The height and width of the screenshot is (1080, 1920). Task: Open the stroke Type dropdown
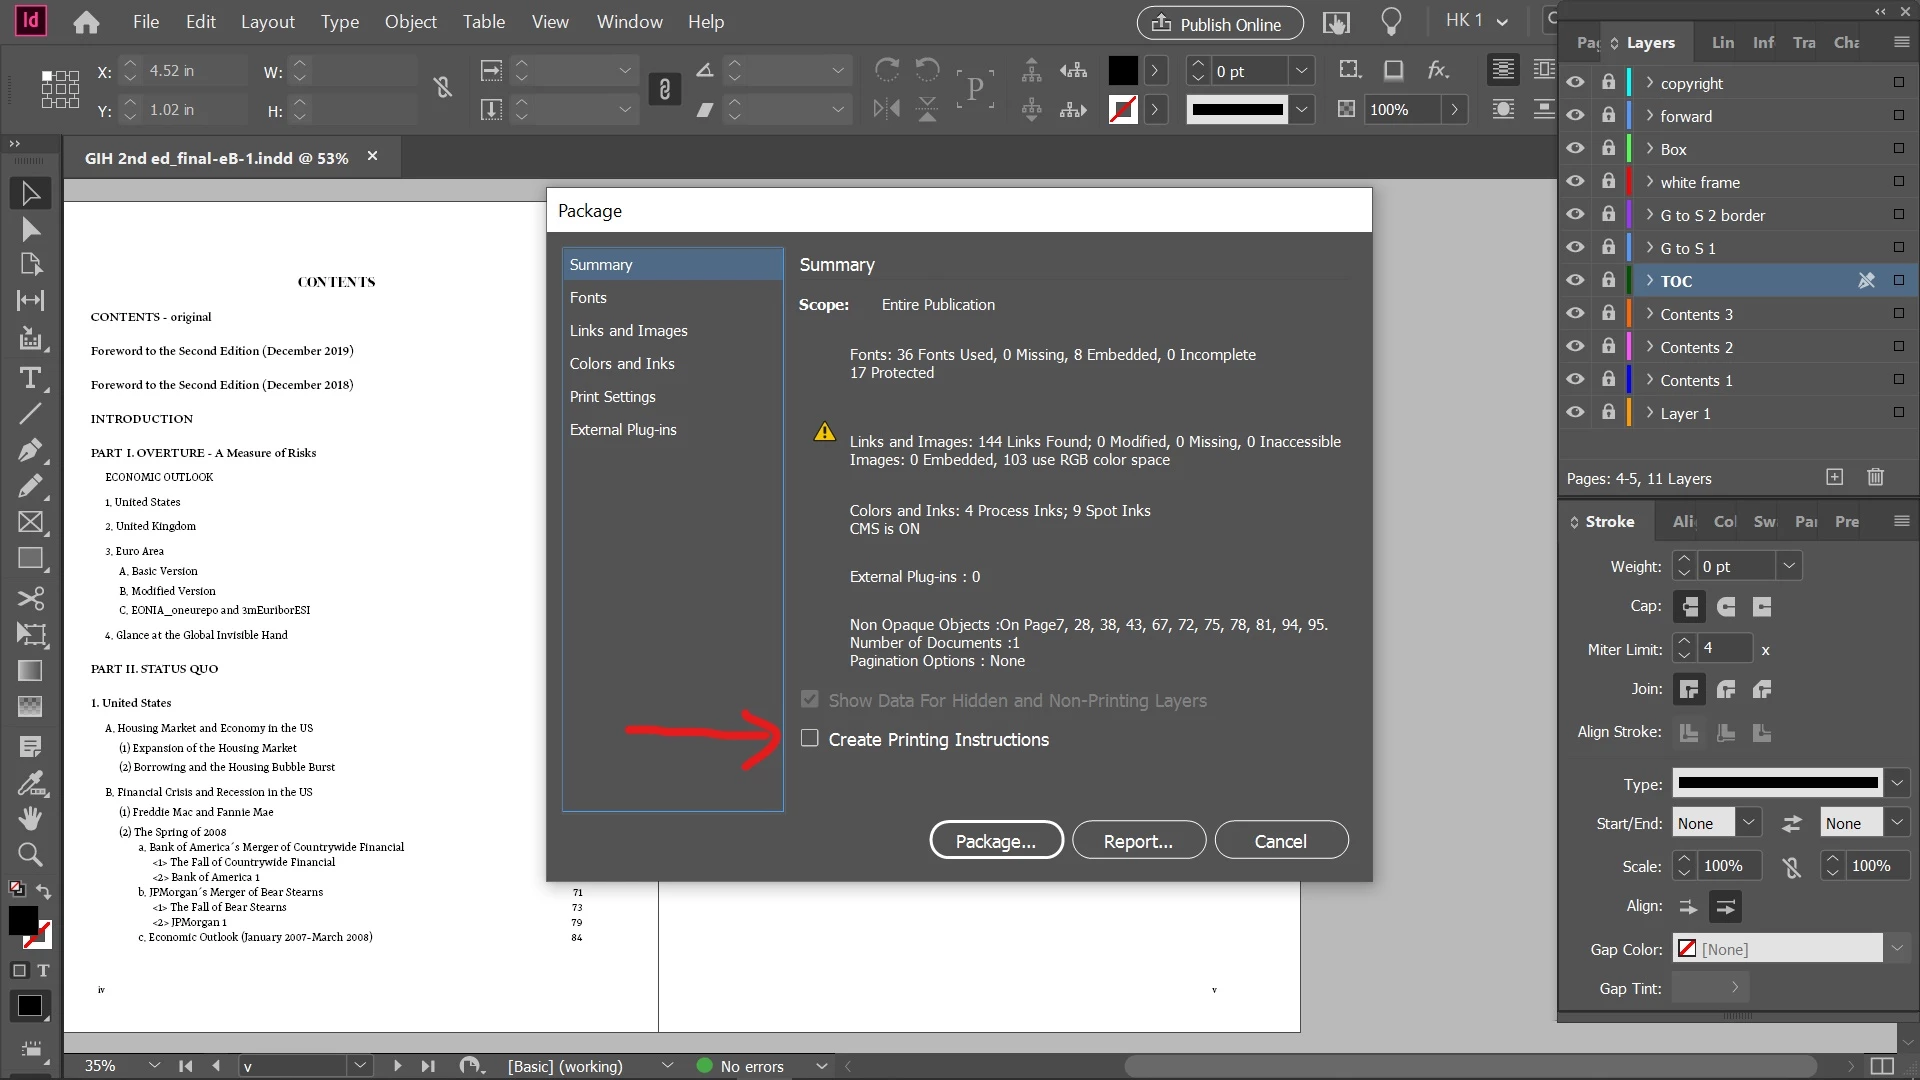coord(1897,783)
